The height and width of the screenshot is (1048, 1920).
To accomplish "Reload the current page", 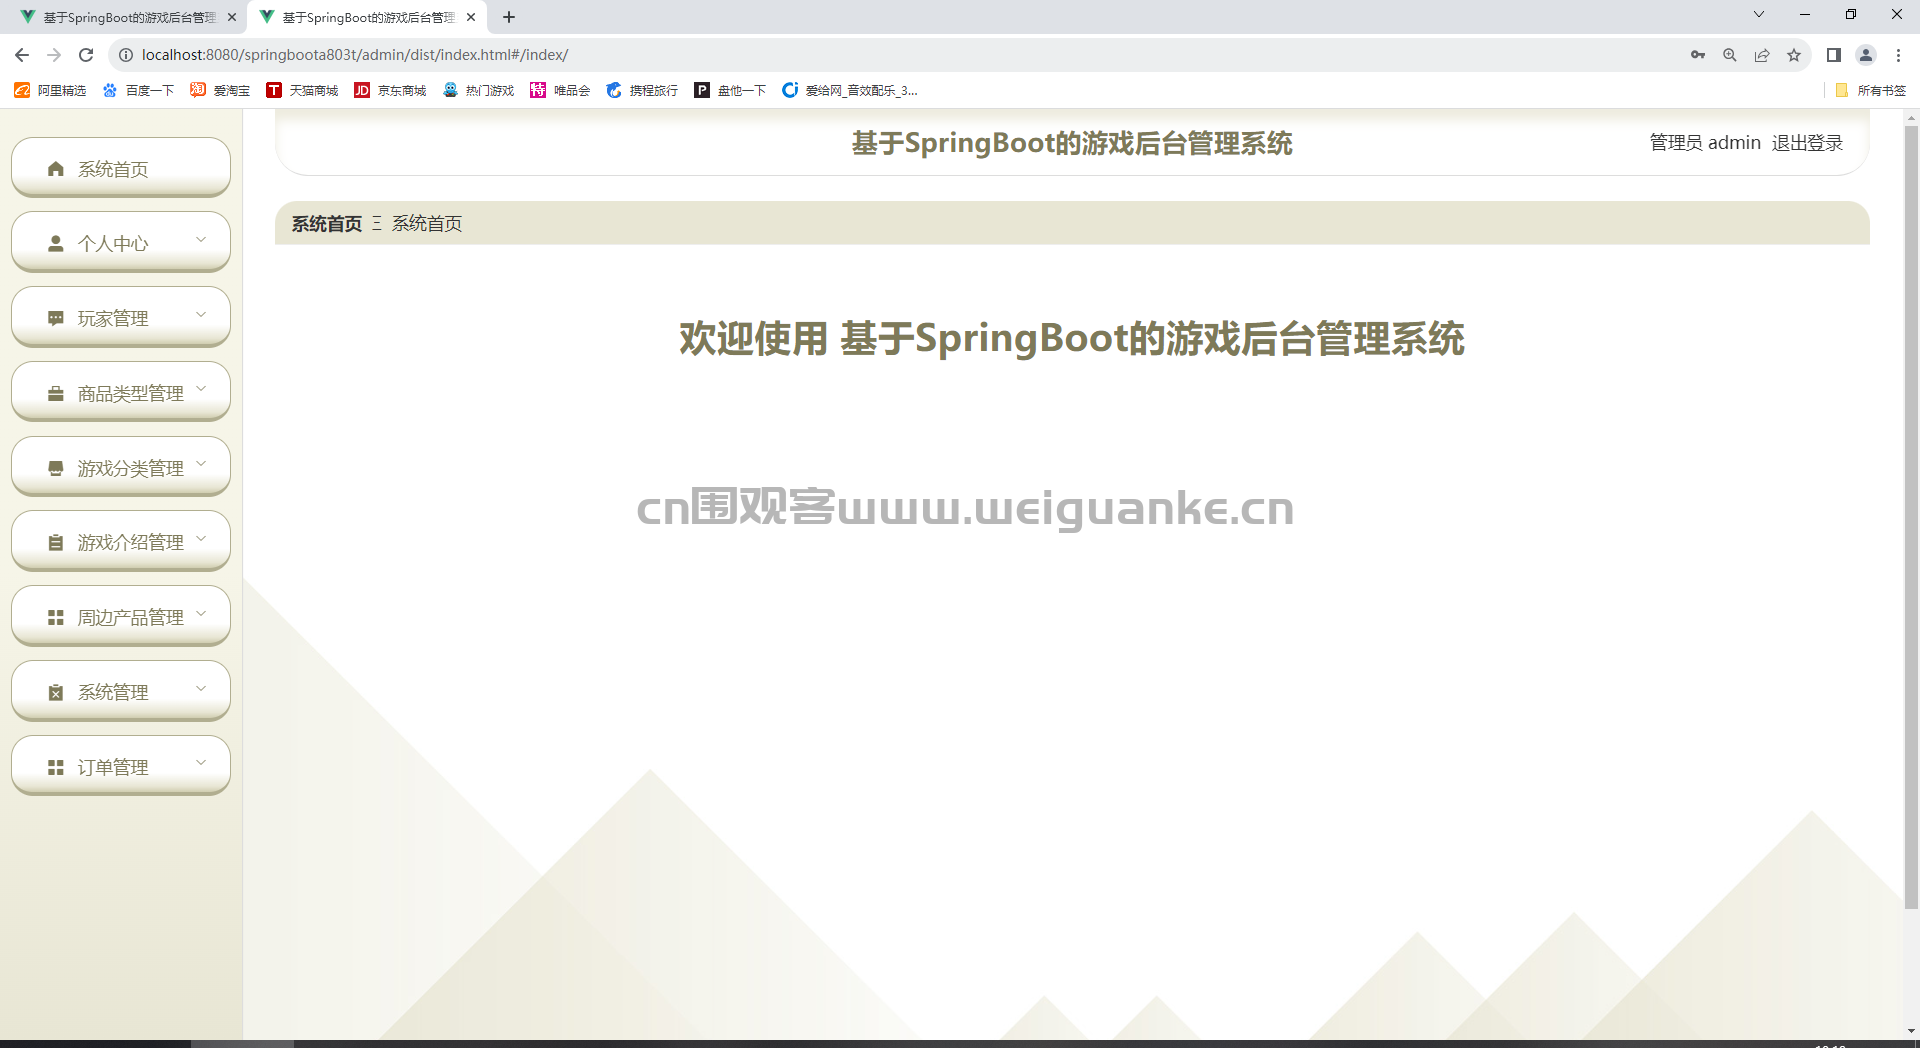I will point(86,55).
